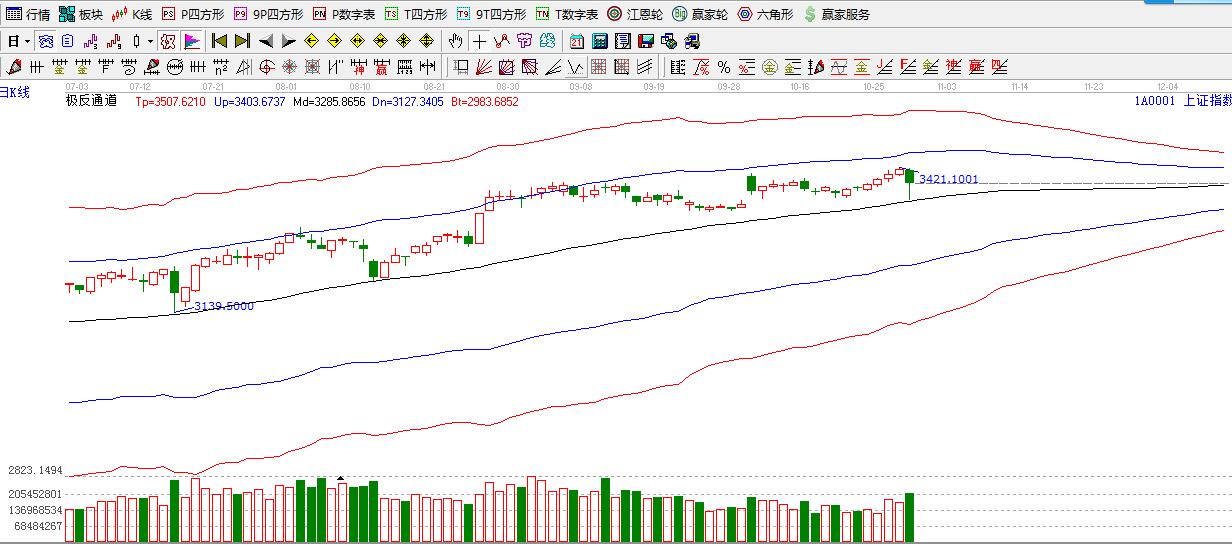Toggle the crosshair cursor tool
Screen dimensions: 1232x546
click(479, 41)
